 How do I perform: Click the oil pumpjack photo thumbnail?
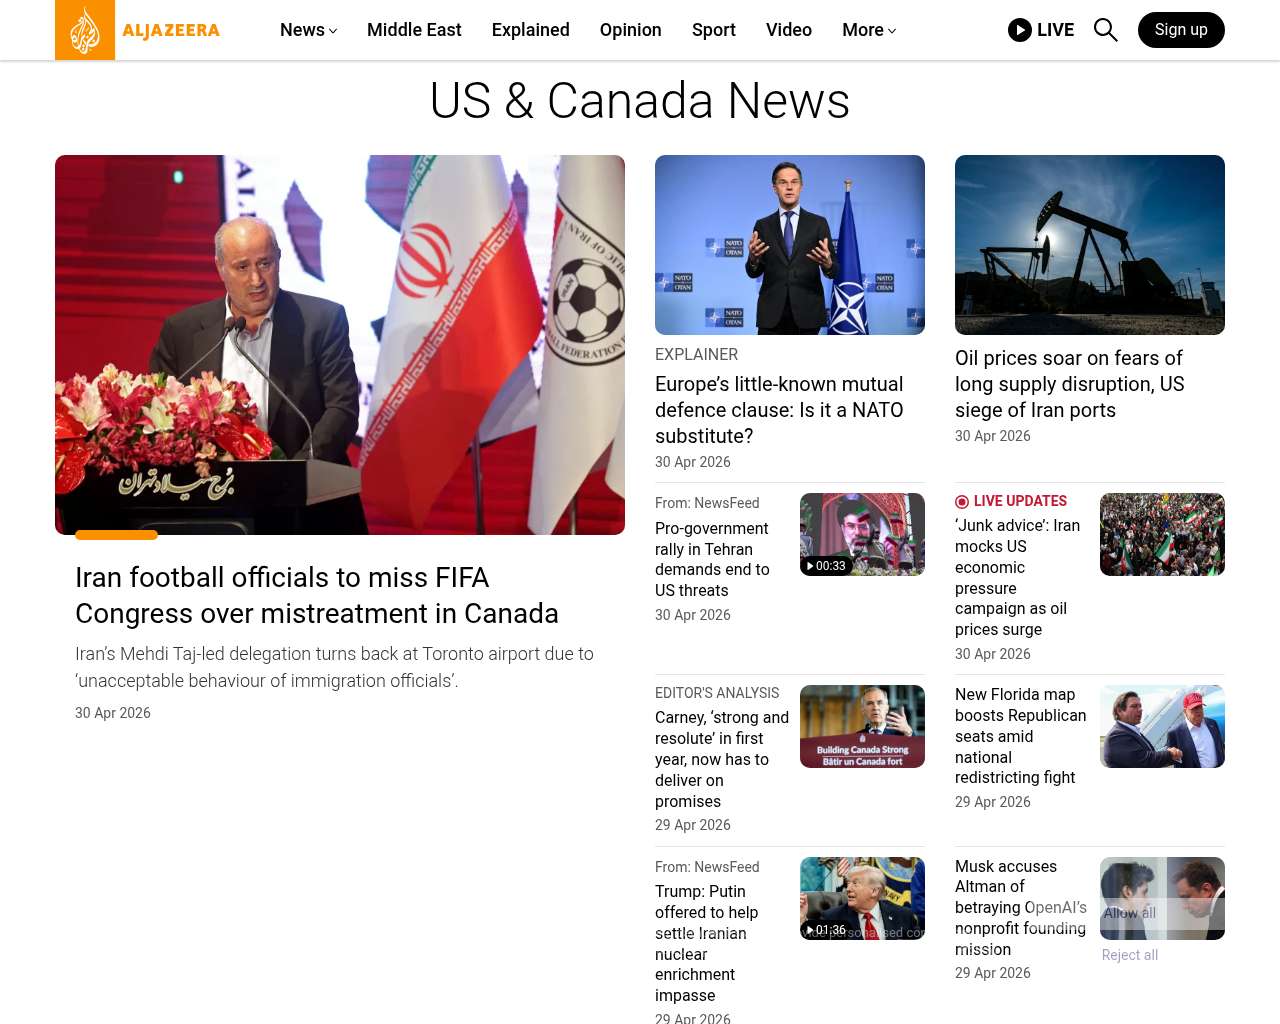click(x=1090, y=245)
